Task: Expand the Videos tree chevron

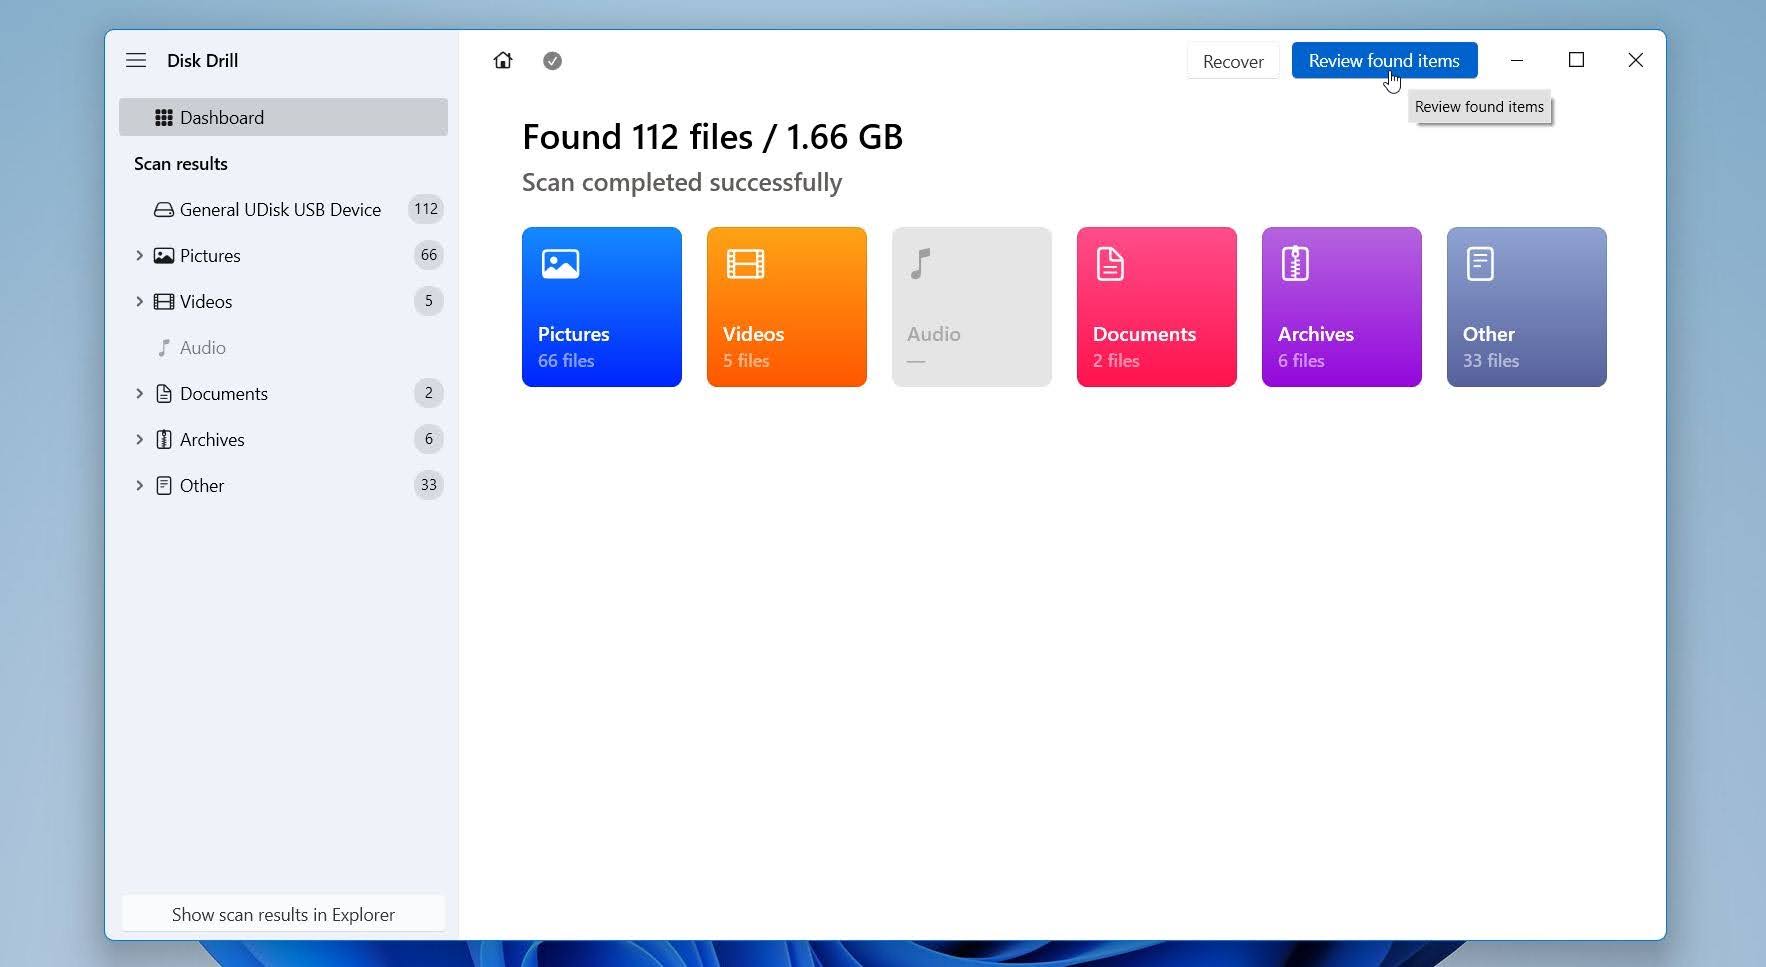Action: (x=139, y=301)
